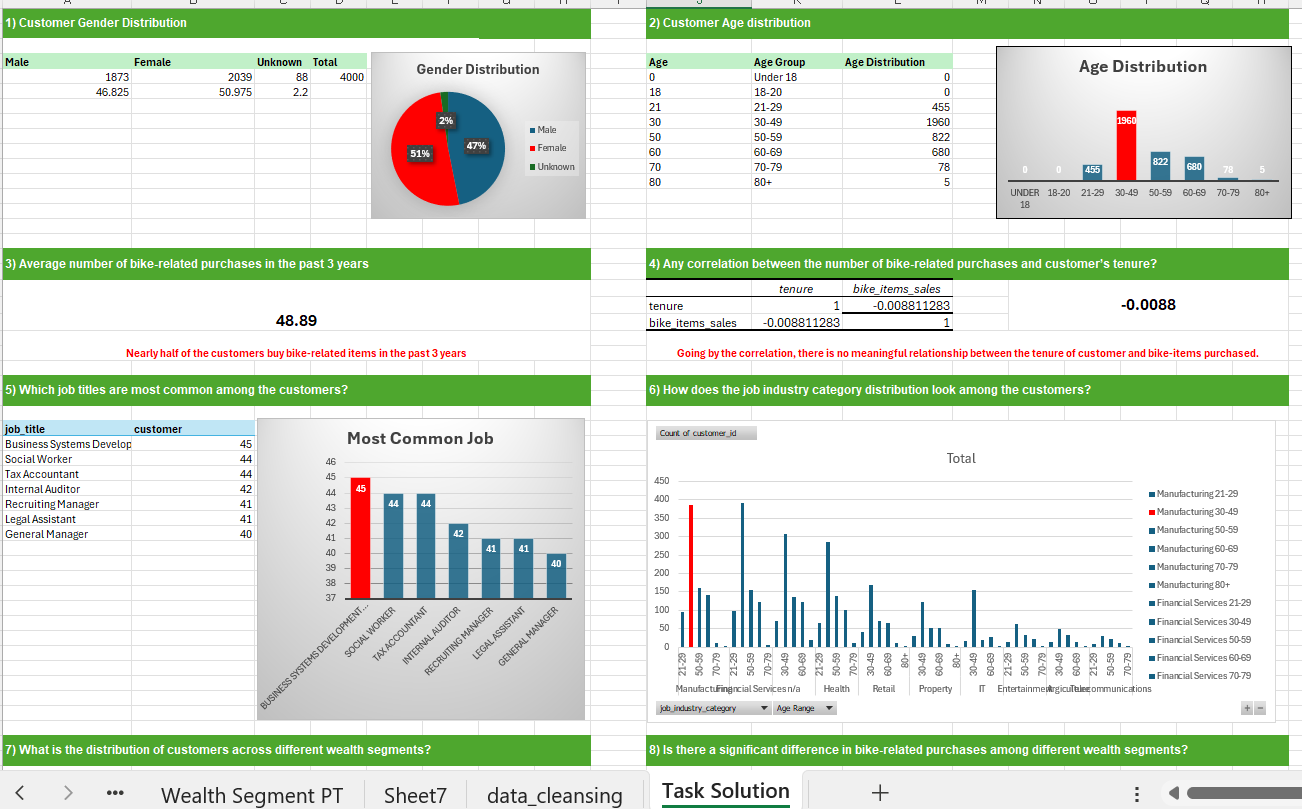
Task: Select the Gender Distribution chart title
Action: [477, 69]
